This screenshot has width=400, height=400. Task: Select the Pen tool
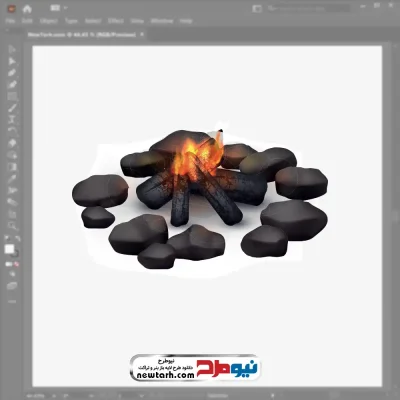tap(12, 73)
